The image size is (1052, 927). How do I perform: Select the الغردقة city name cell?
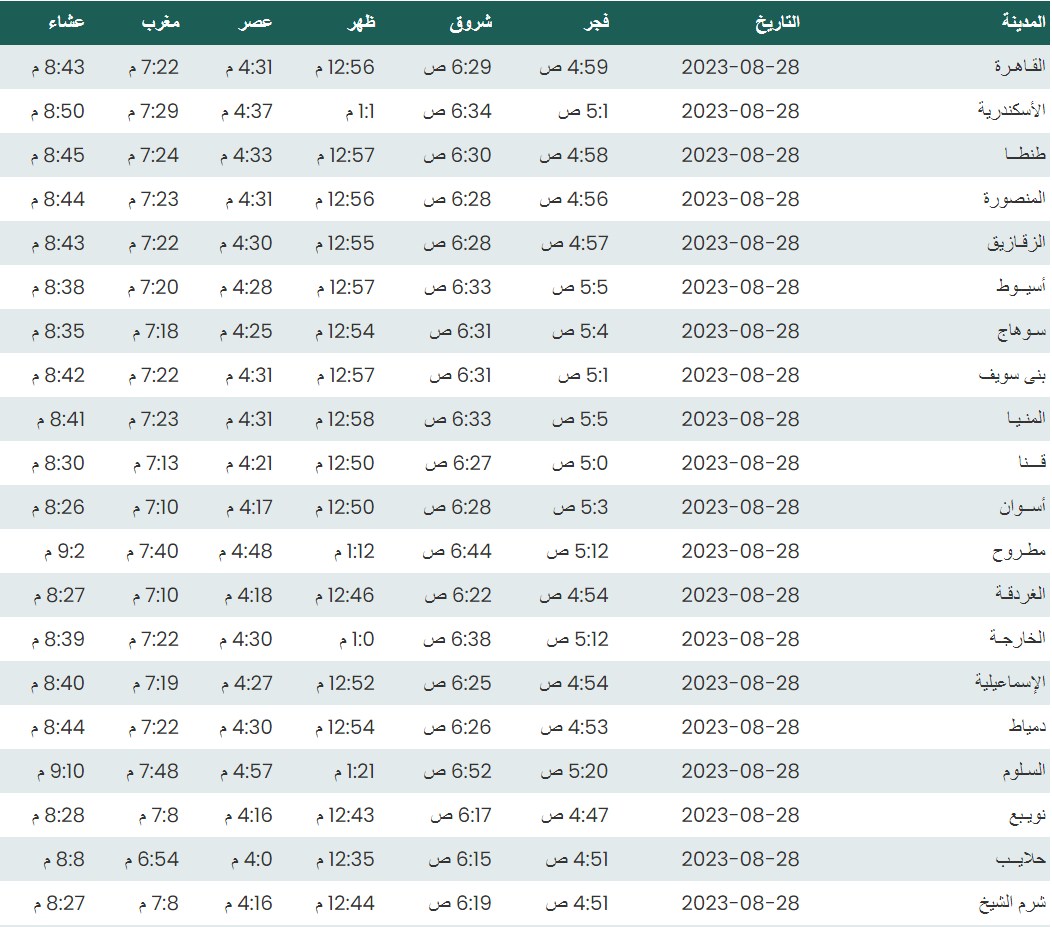pyautogui.click(x=1018, y=595)
